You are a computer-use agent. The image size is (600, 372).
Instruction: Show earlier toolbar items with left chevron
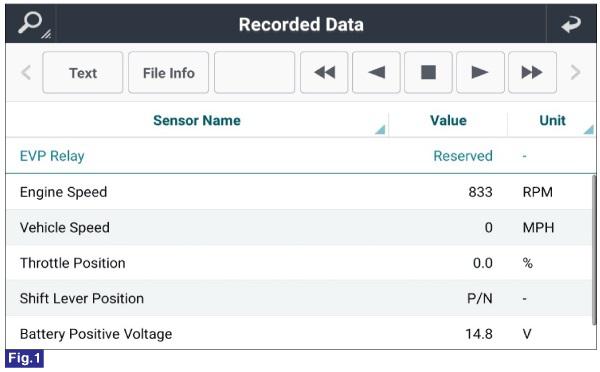26,72
